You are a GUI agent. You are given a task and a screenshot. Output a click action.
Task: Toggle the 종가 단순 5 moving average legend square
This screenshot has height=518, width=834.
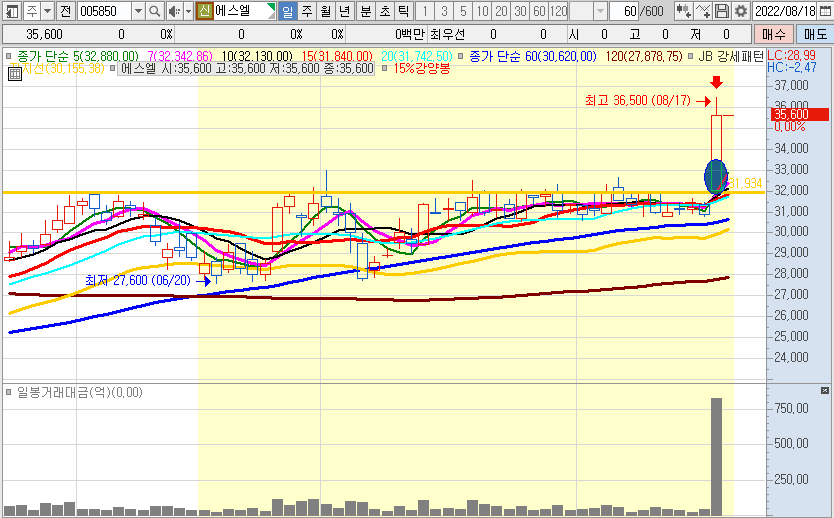coord(9,56)
